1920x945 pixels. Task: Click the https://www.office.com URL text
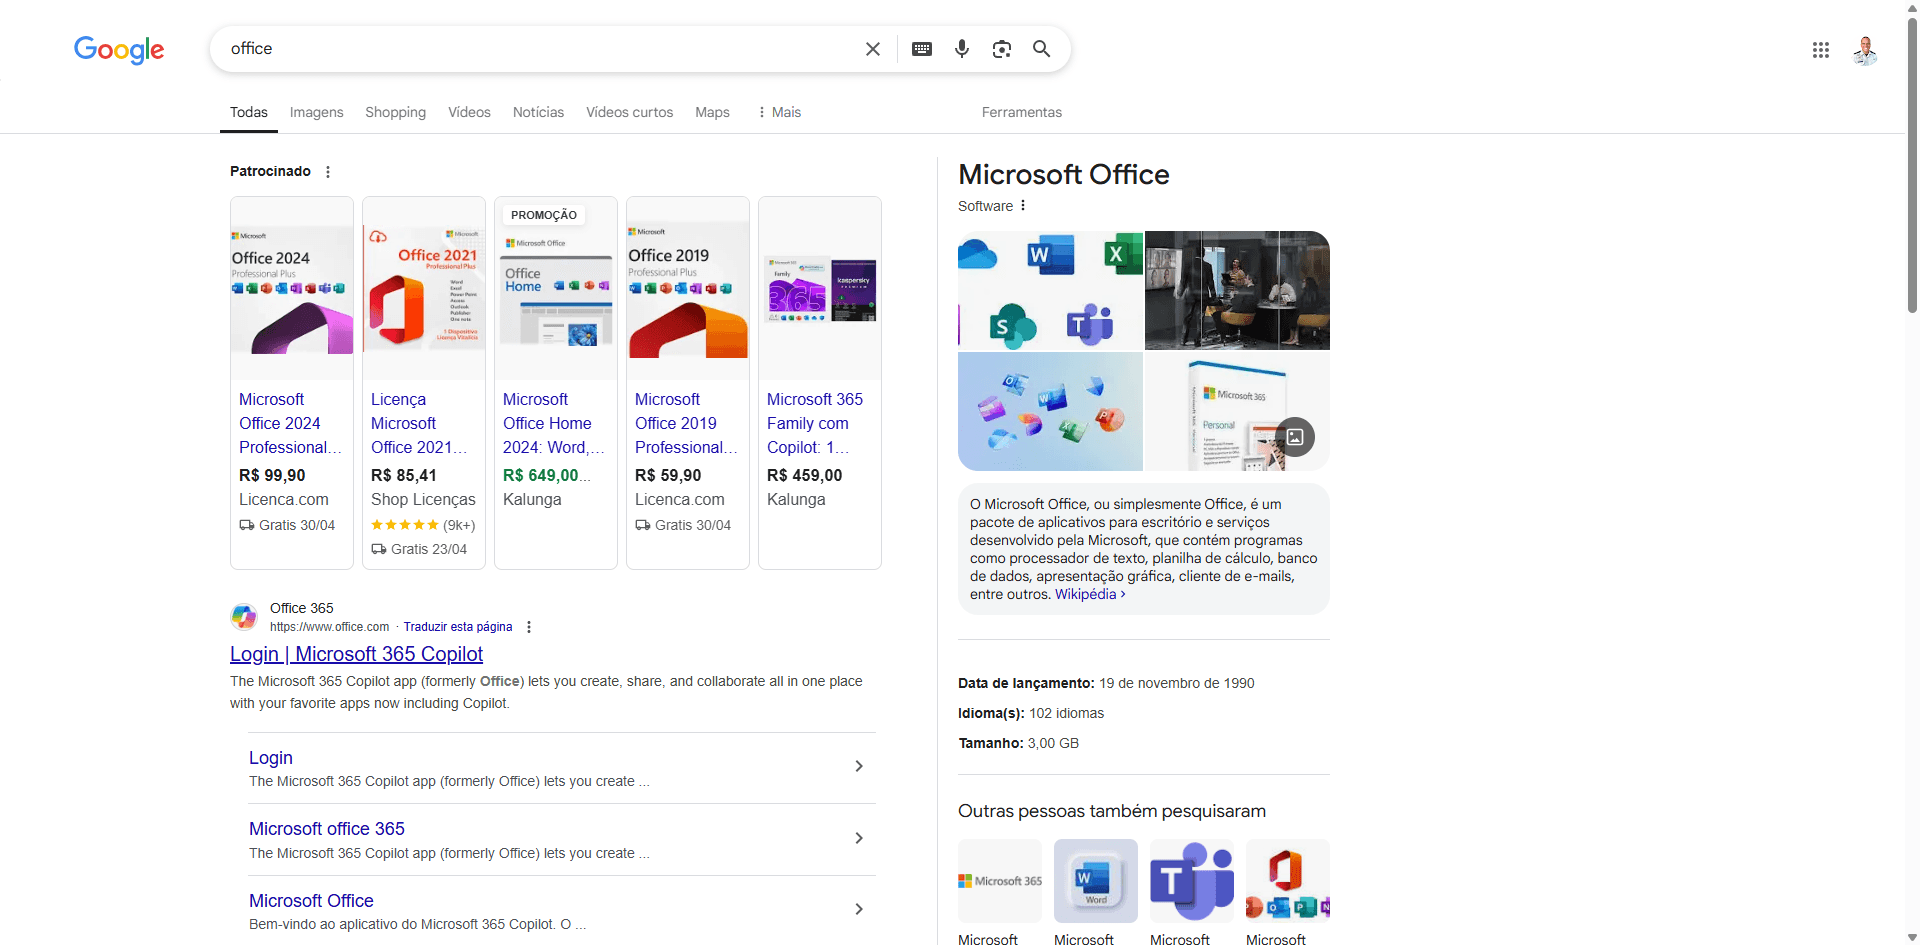pos(329,627)
